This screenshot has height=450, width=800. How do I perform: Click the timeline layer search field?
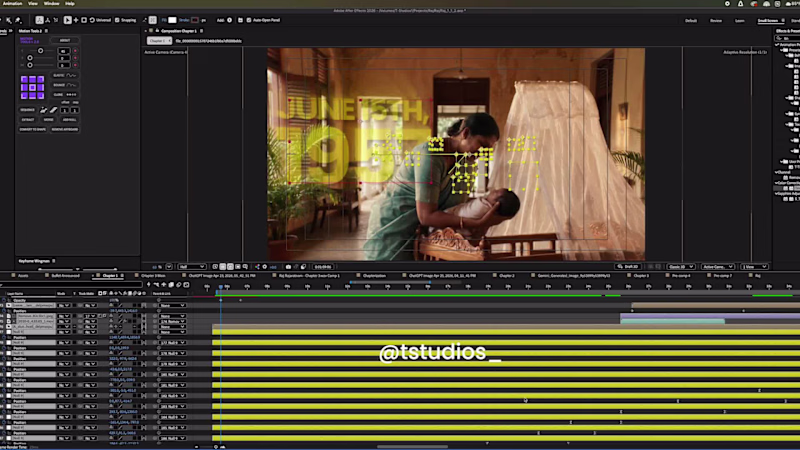coord(71,285)
